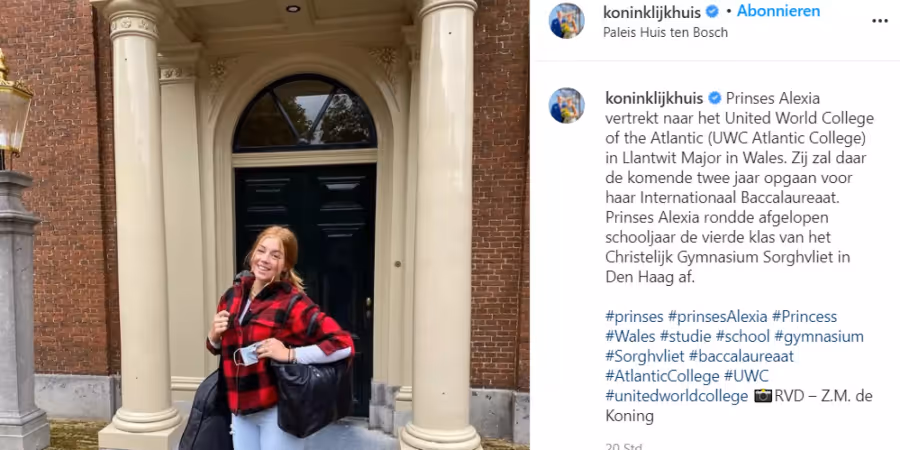Viewport: 900px width, 450px height.
Task: Click the koninklijkhuis profile avatar in header
Action: click(x=567, y=21)
